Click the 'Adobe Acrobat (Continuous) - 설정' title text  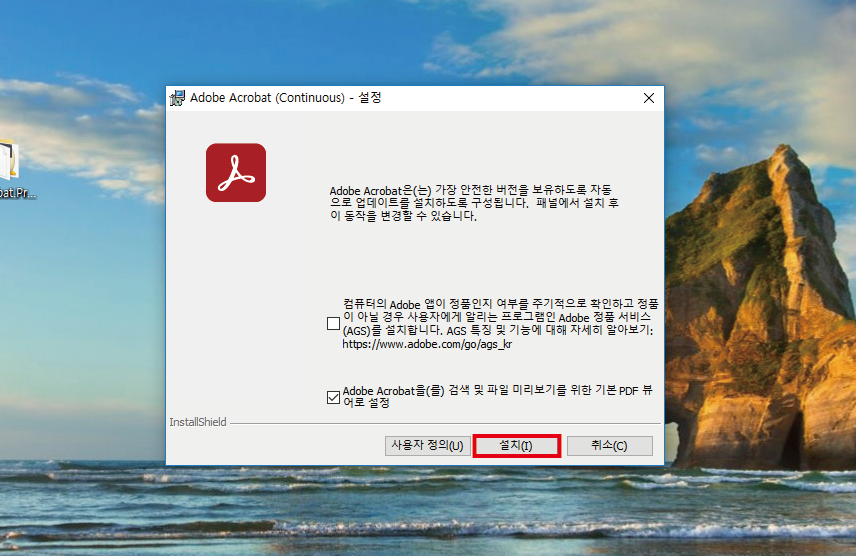[x=285, y=98]
